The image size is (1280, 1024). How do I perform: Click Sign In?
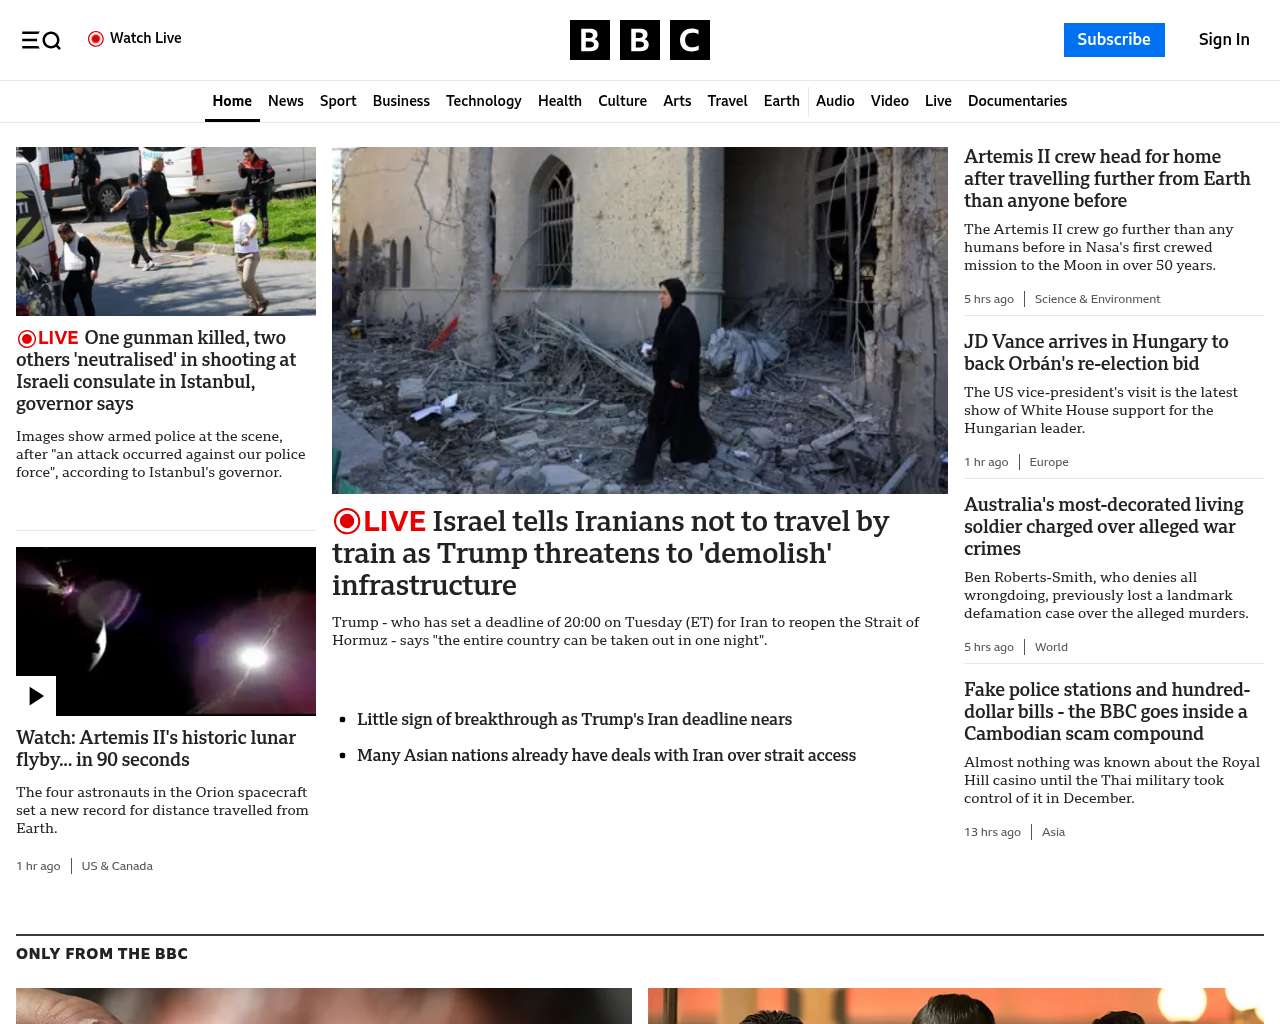[x=1224, y=40]
